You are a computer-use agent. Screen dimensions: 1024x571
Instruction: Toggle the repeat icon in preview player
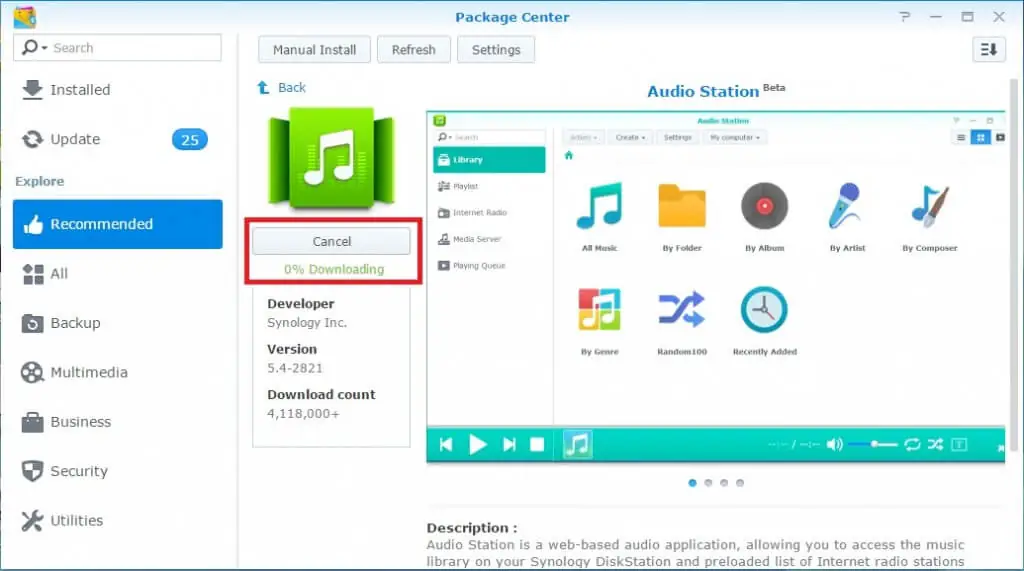click(912, 445)
